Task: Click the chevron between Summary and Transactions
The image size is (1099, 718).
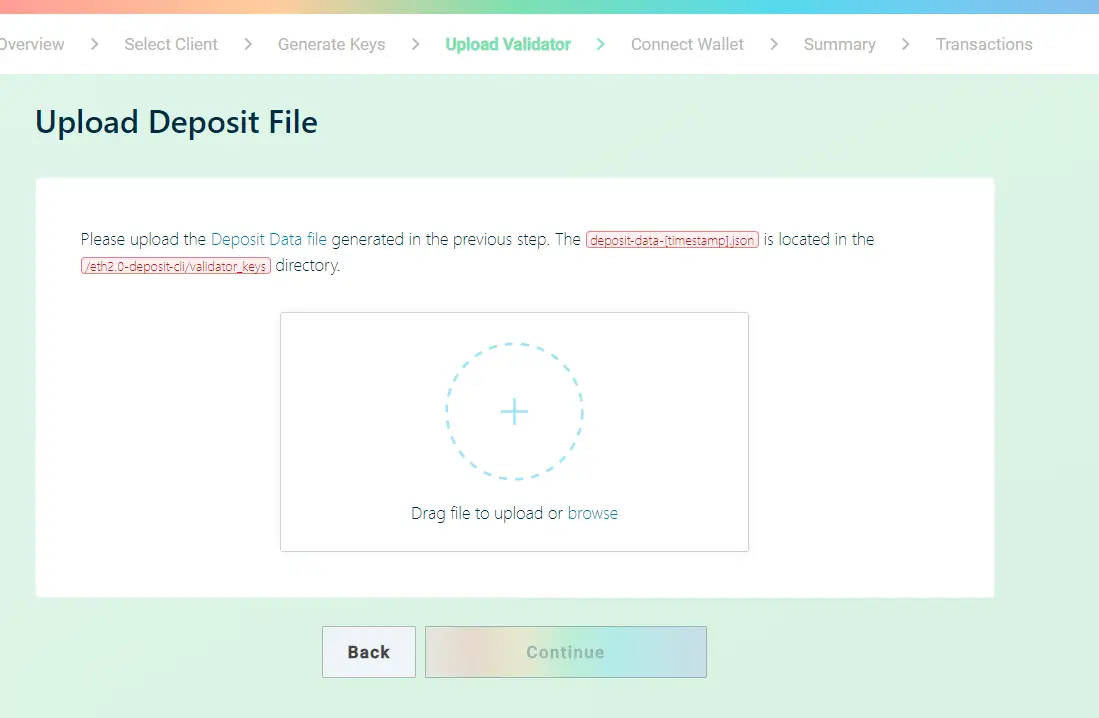Action: click(x=905, y=44)
